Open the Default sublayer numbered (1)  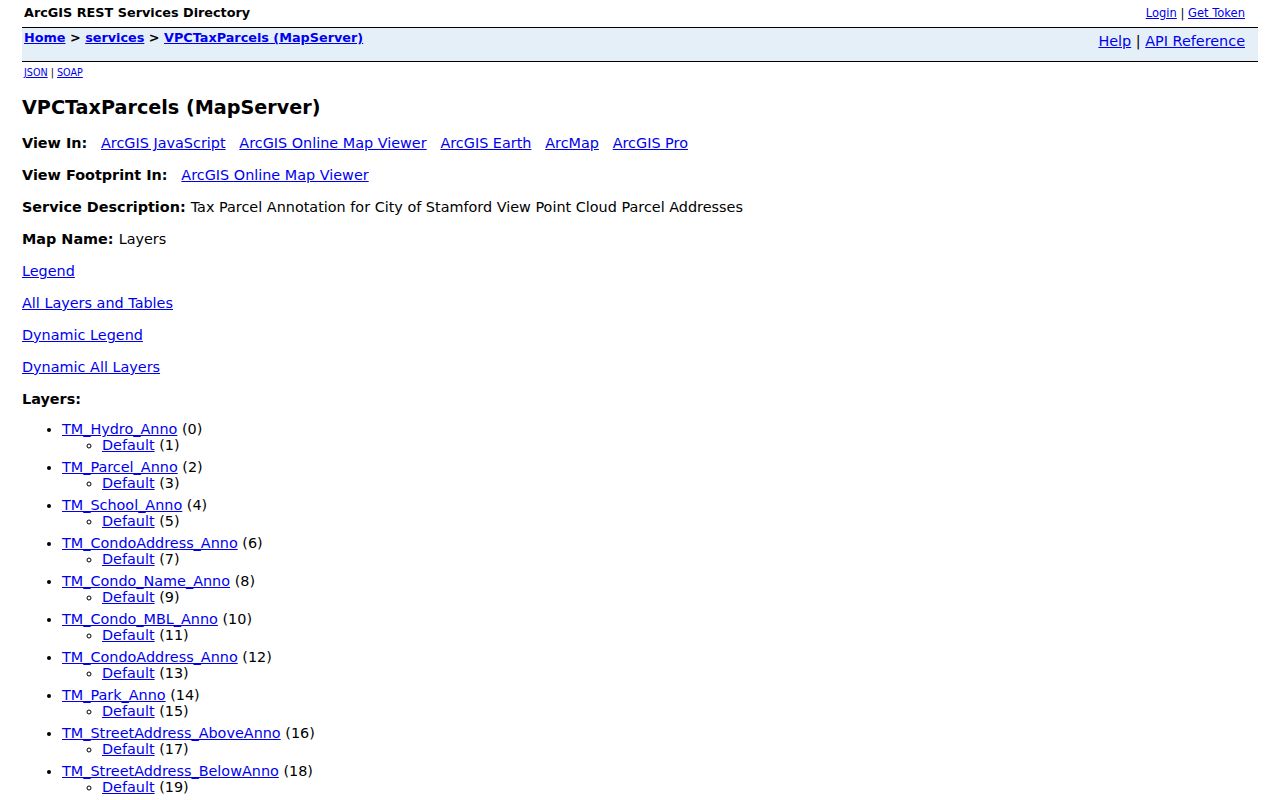click(128, 445)
